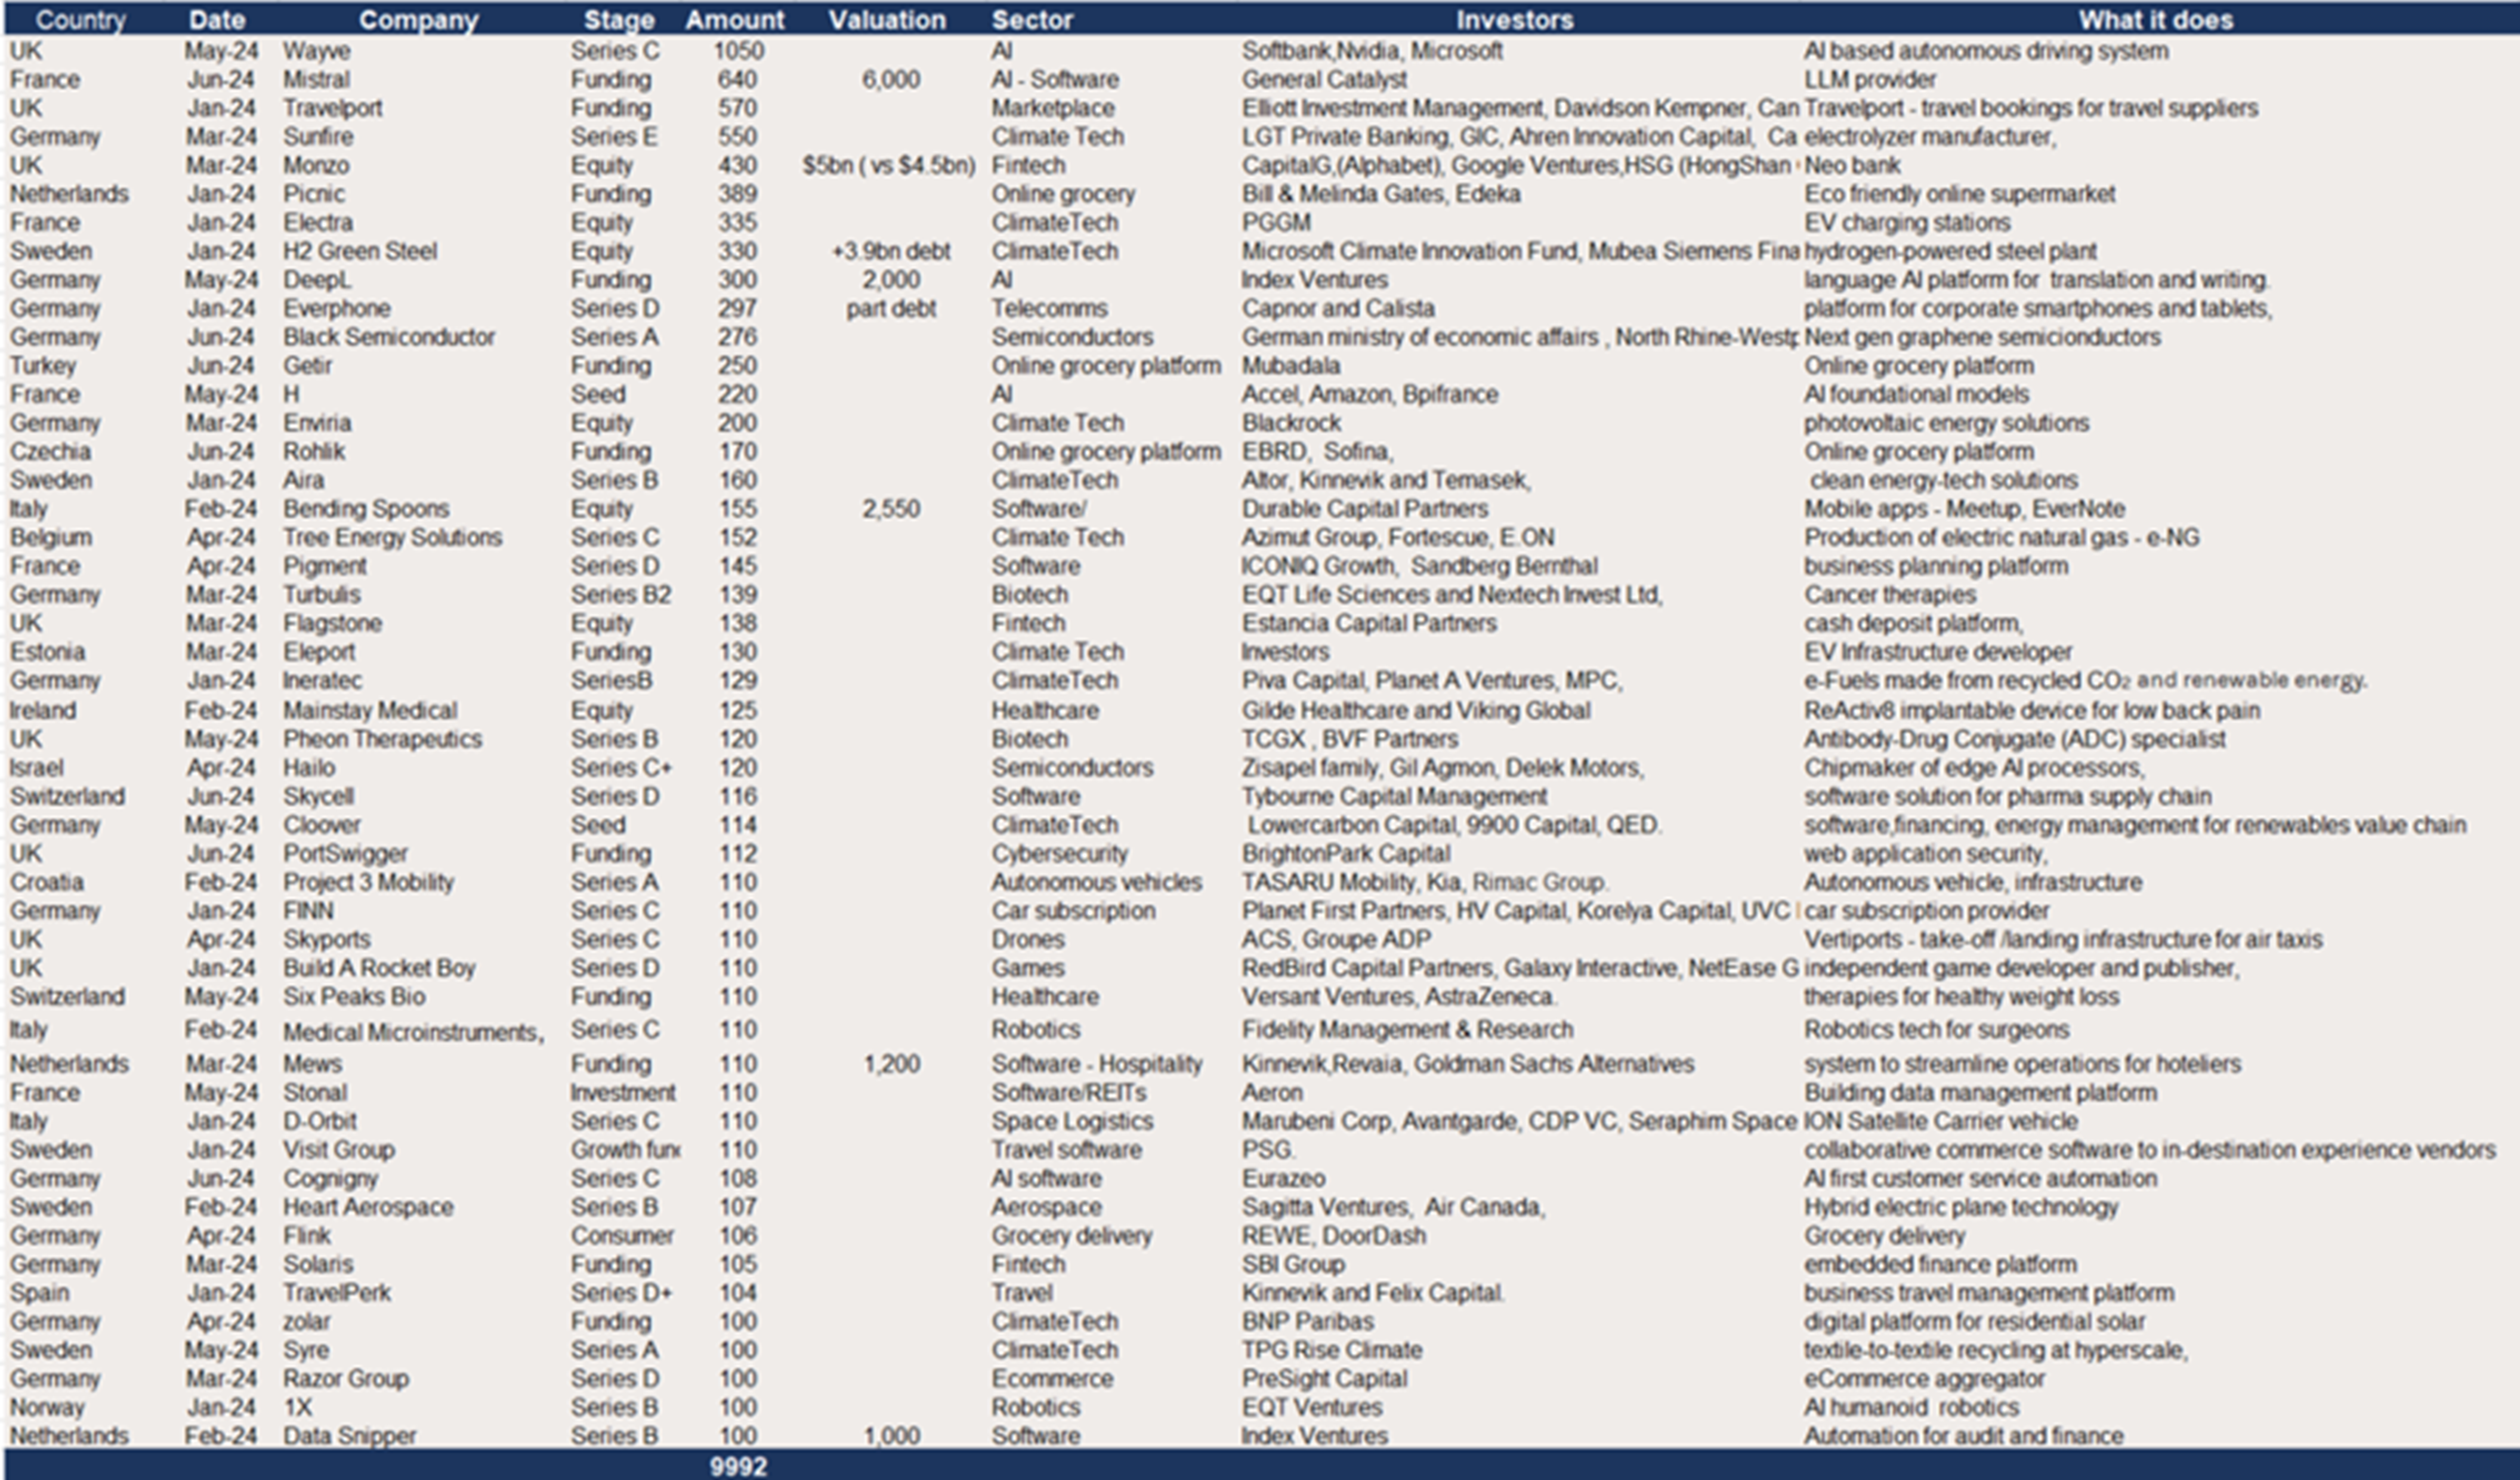Click the 'part debt' valuation cell

point(891,309)
